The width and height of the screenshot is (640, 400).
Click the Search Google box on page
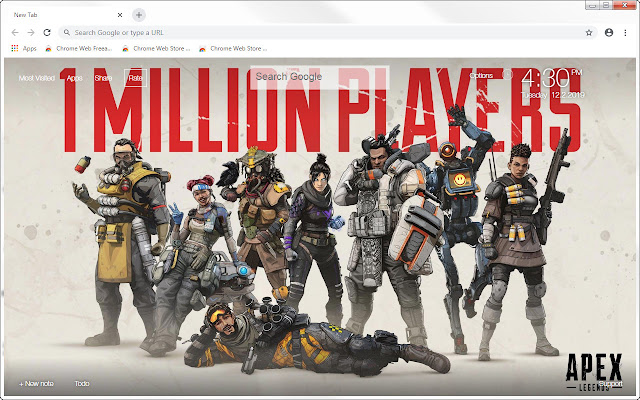[319, 77]
